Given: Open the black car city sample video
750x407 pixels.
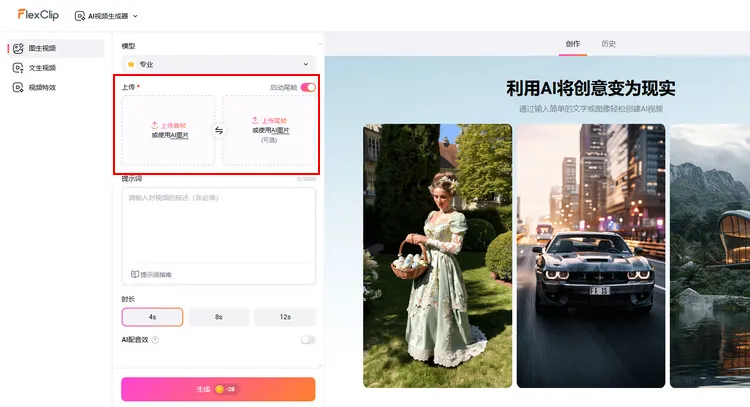Looking at the screenshot, I should 591,256.
